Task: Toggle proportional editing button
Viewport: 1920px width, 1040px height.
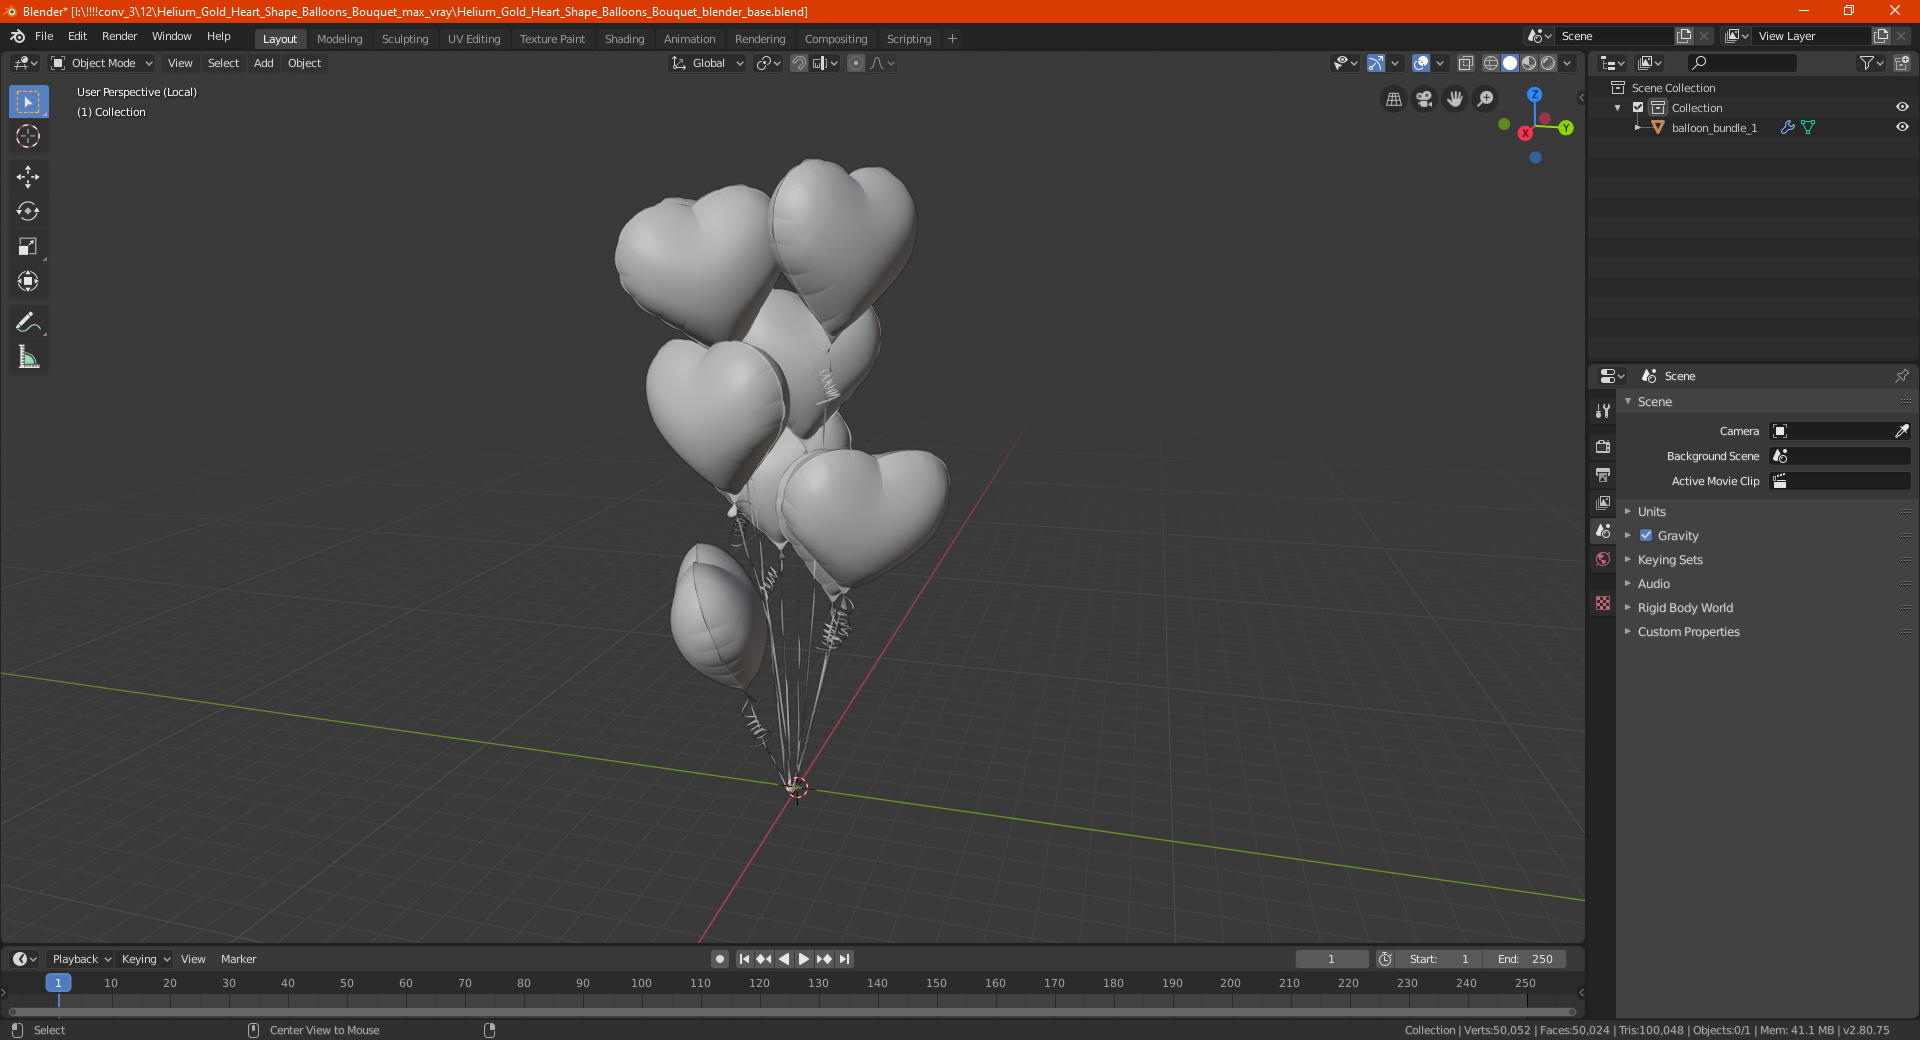Action: (856, 63)
